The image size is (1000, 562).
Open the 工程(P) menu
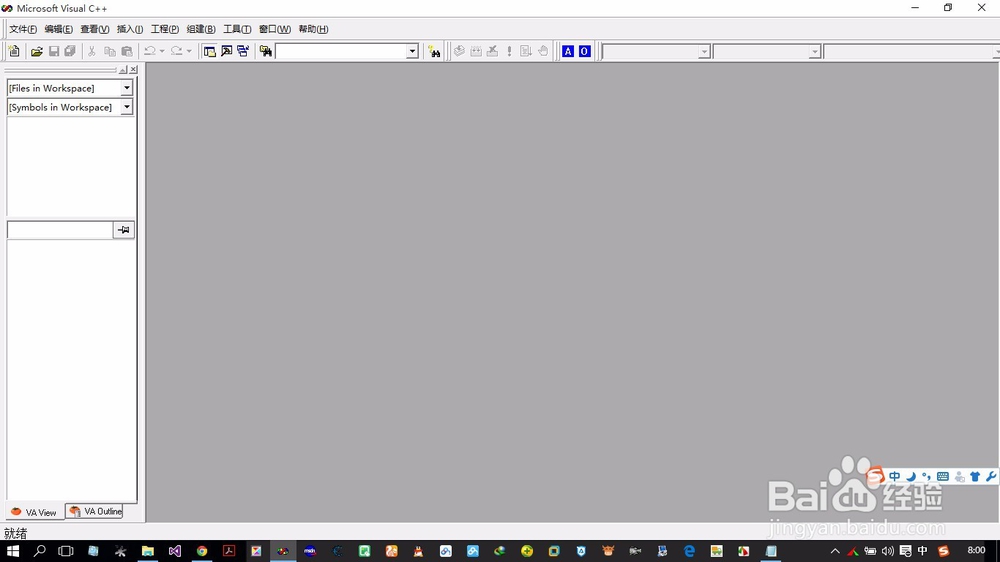165,29
